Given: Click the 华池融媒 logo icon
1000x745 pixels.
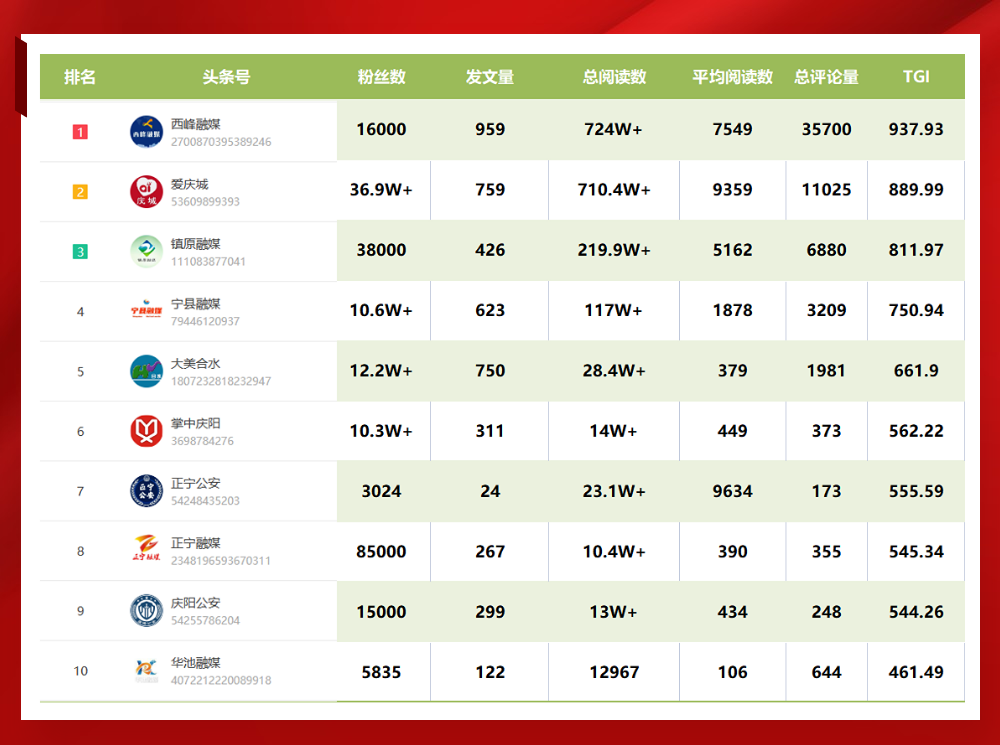Looking at the screenshot, I should click(146, 671).
